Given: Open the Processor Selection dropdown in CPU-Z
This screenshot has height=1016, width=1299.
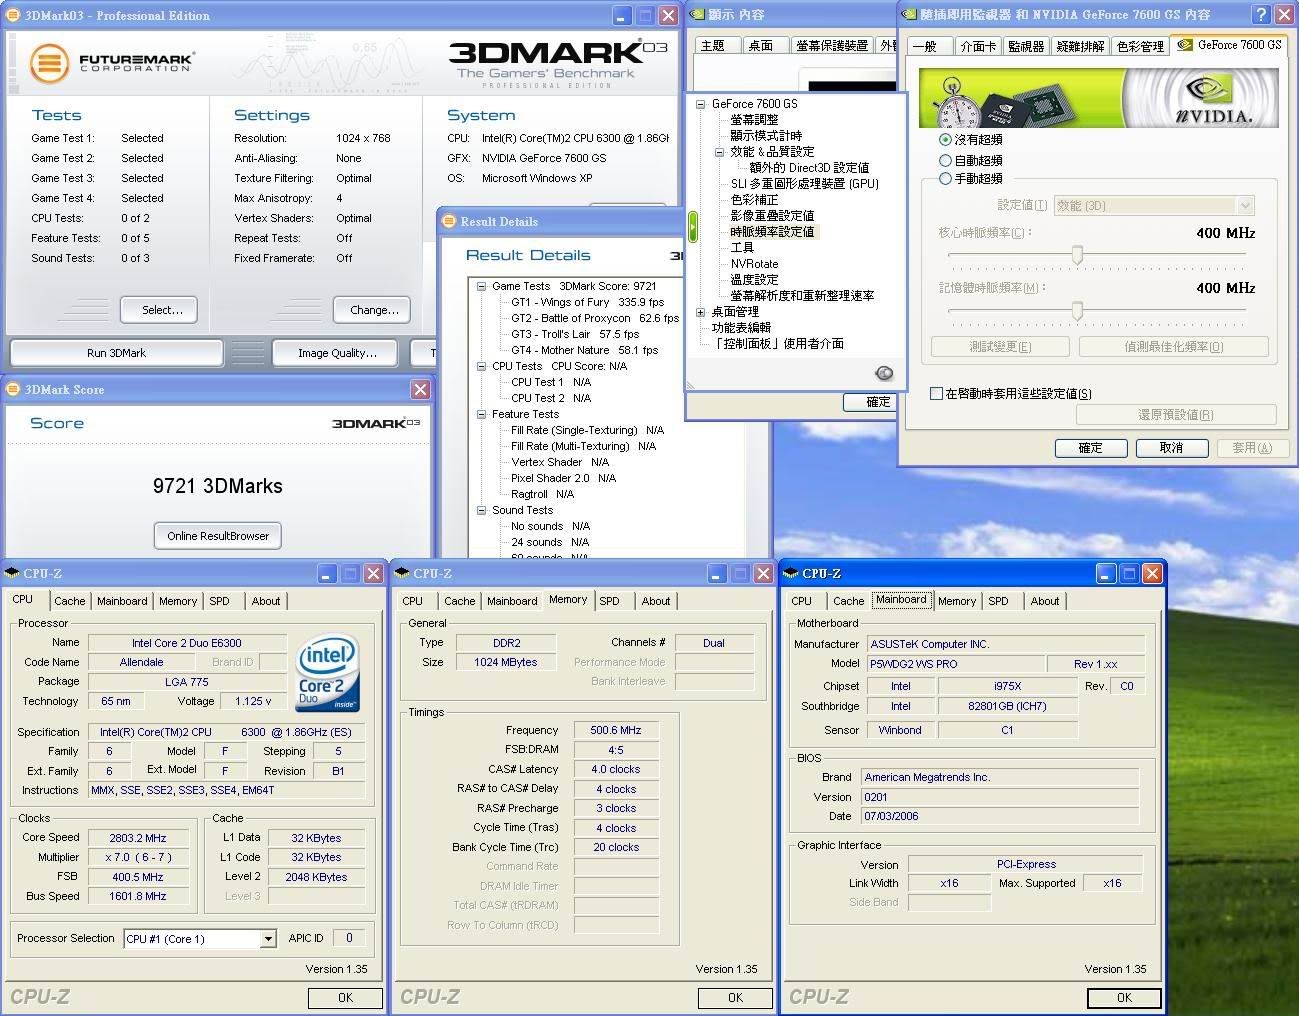Looking at the screenshot, I should click(268, 939).
